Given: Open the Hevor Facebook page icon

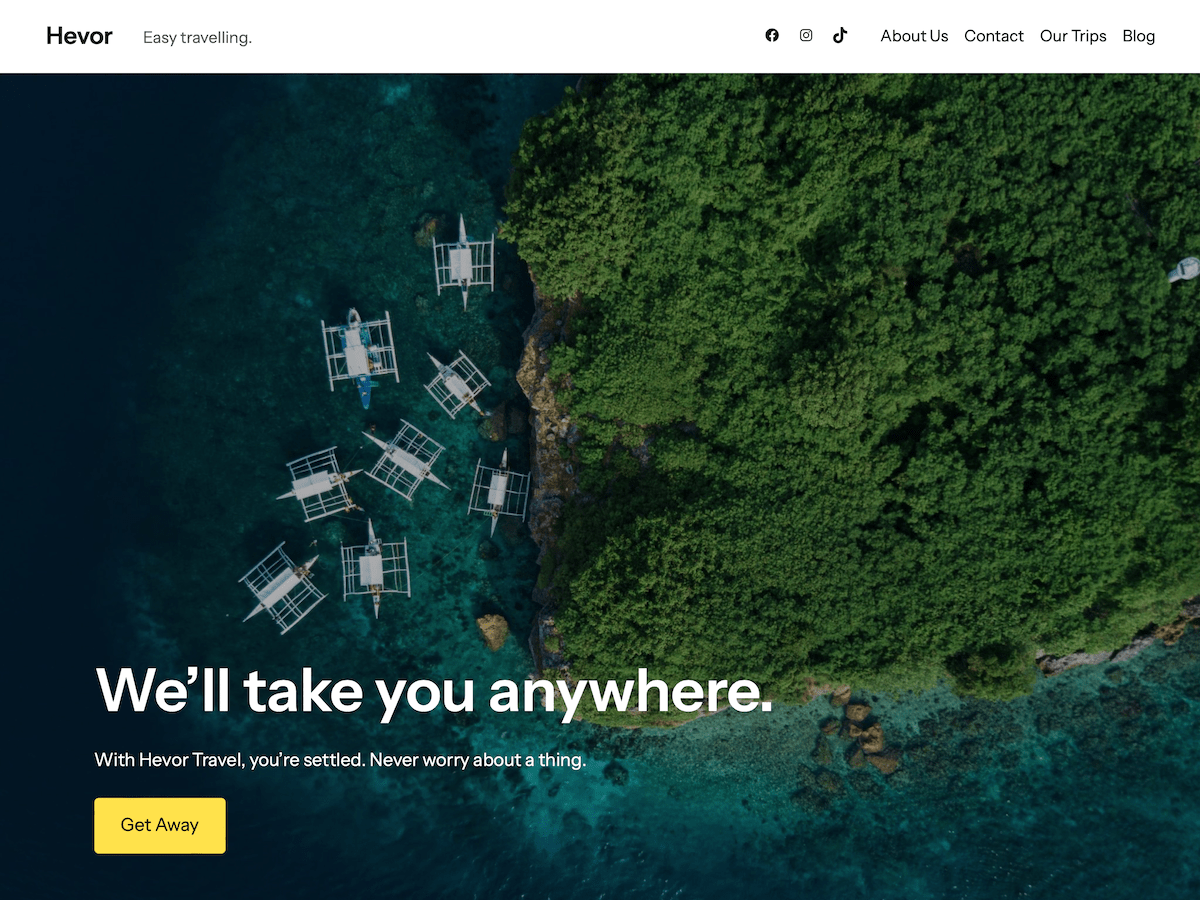Looking at the screenshot, I should tap(772, 36).
